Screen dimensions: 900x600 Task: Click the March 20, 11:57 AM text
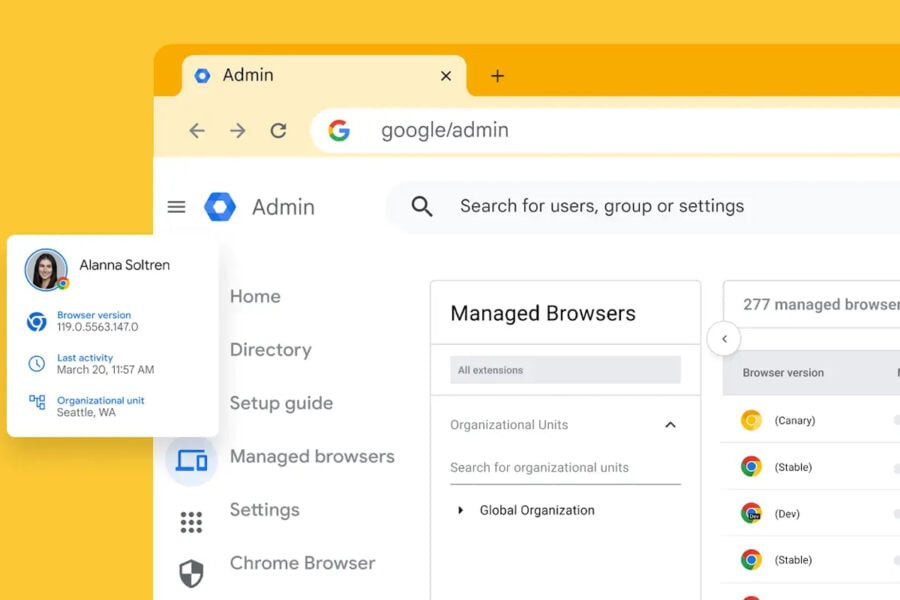click(106, 370)
